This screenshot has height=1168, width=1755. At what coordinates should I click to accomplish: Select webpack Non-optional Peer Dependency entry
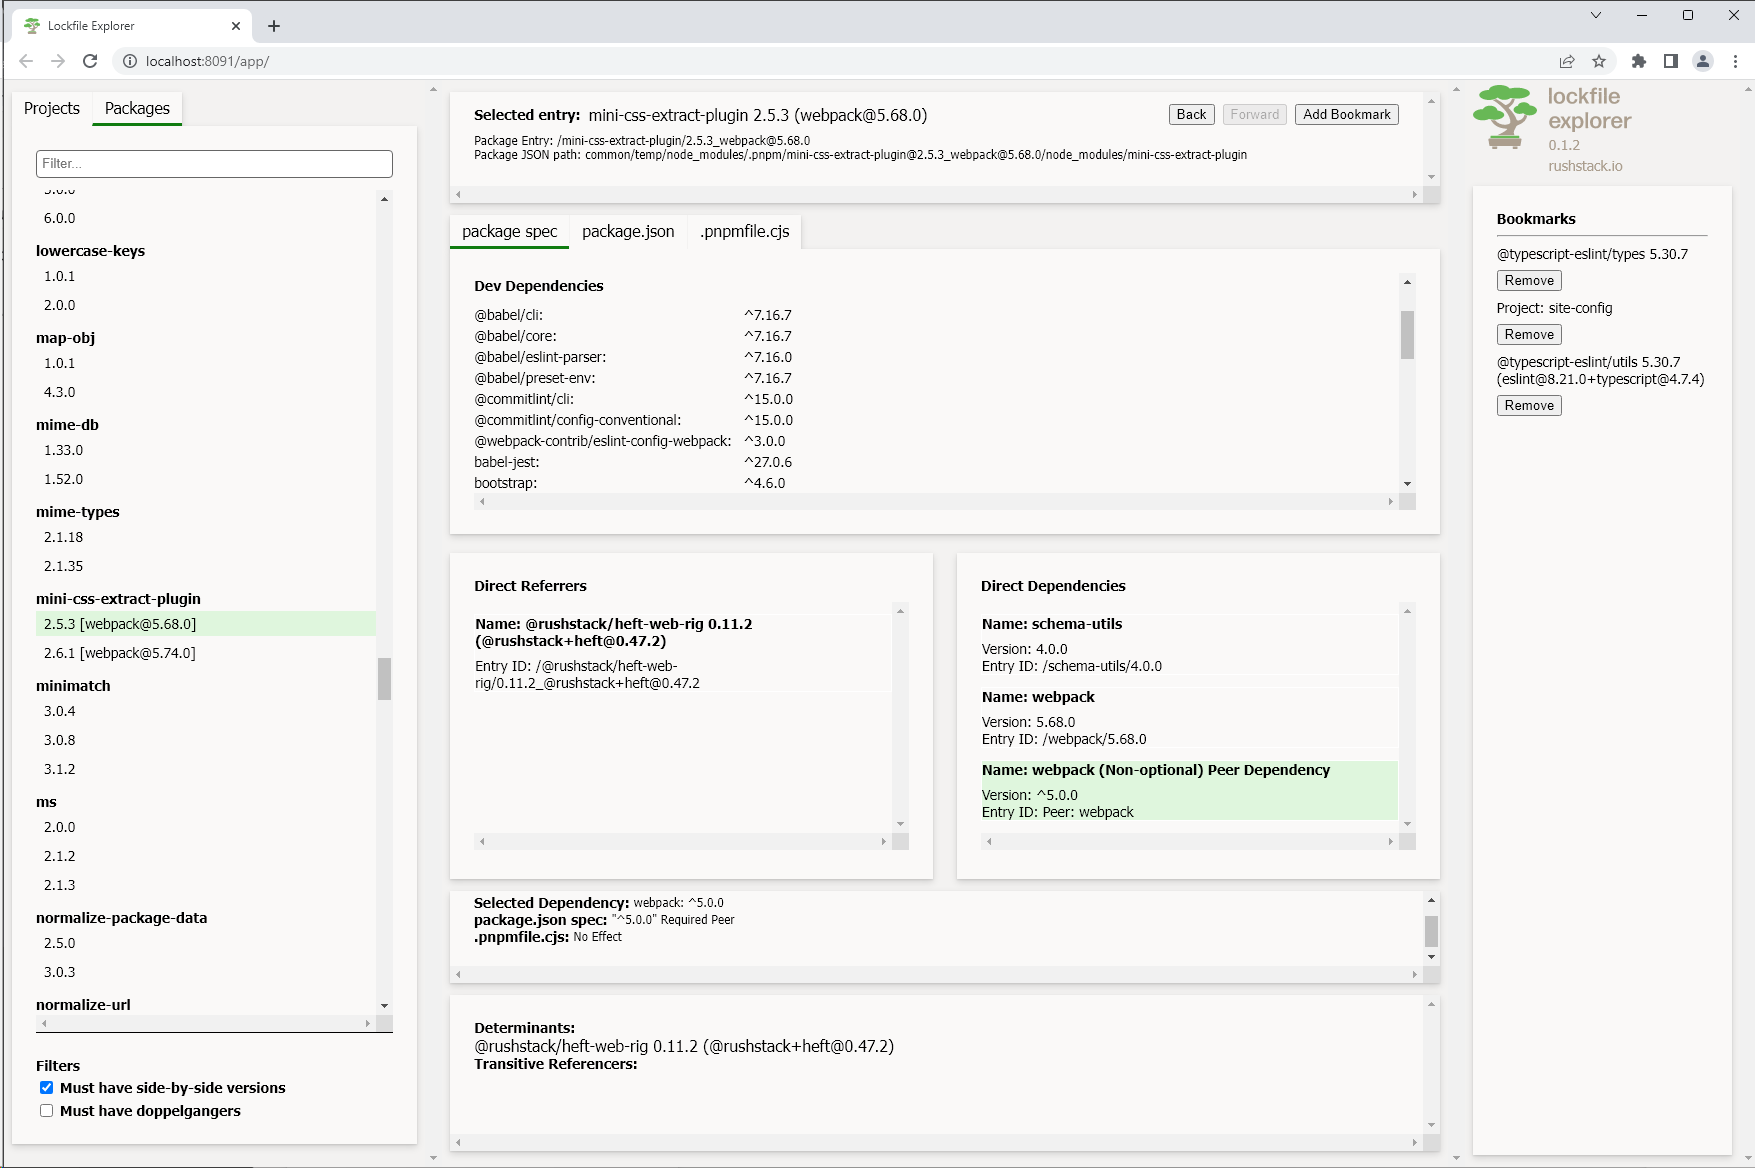click(x=1189, y=790)
